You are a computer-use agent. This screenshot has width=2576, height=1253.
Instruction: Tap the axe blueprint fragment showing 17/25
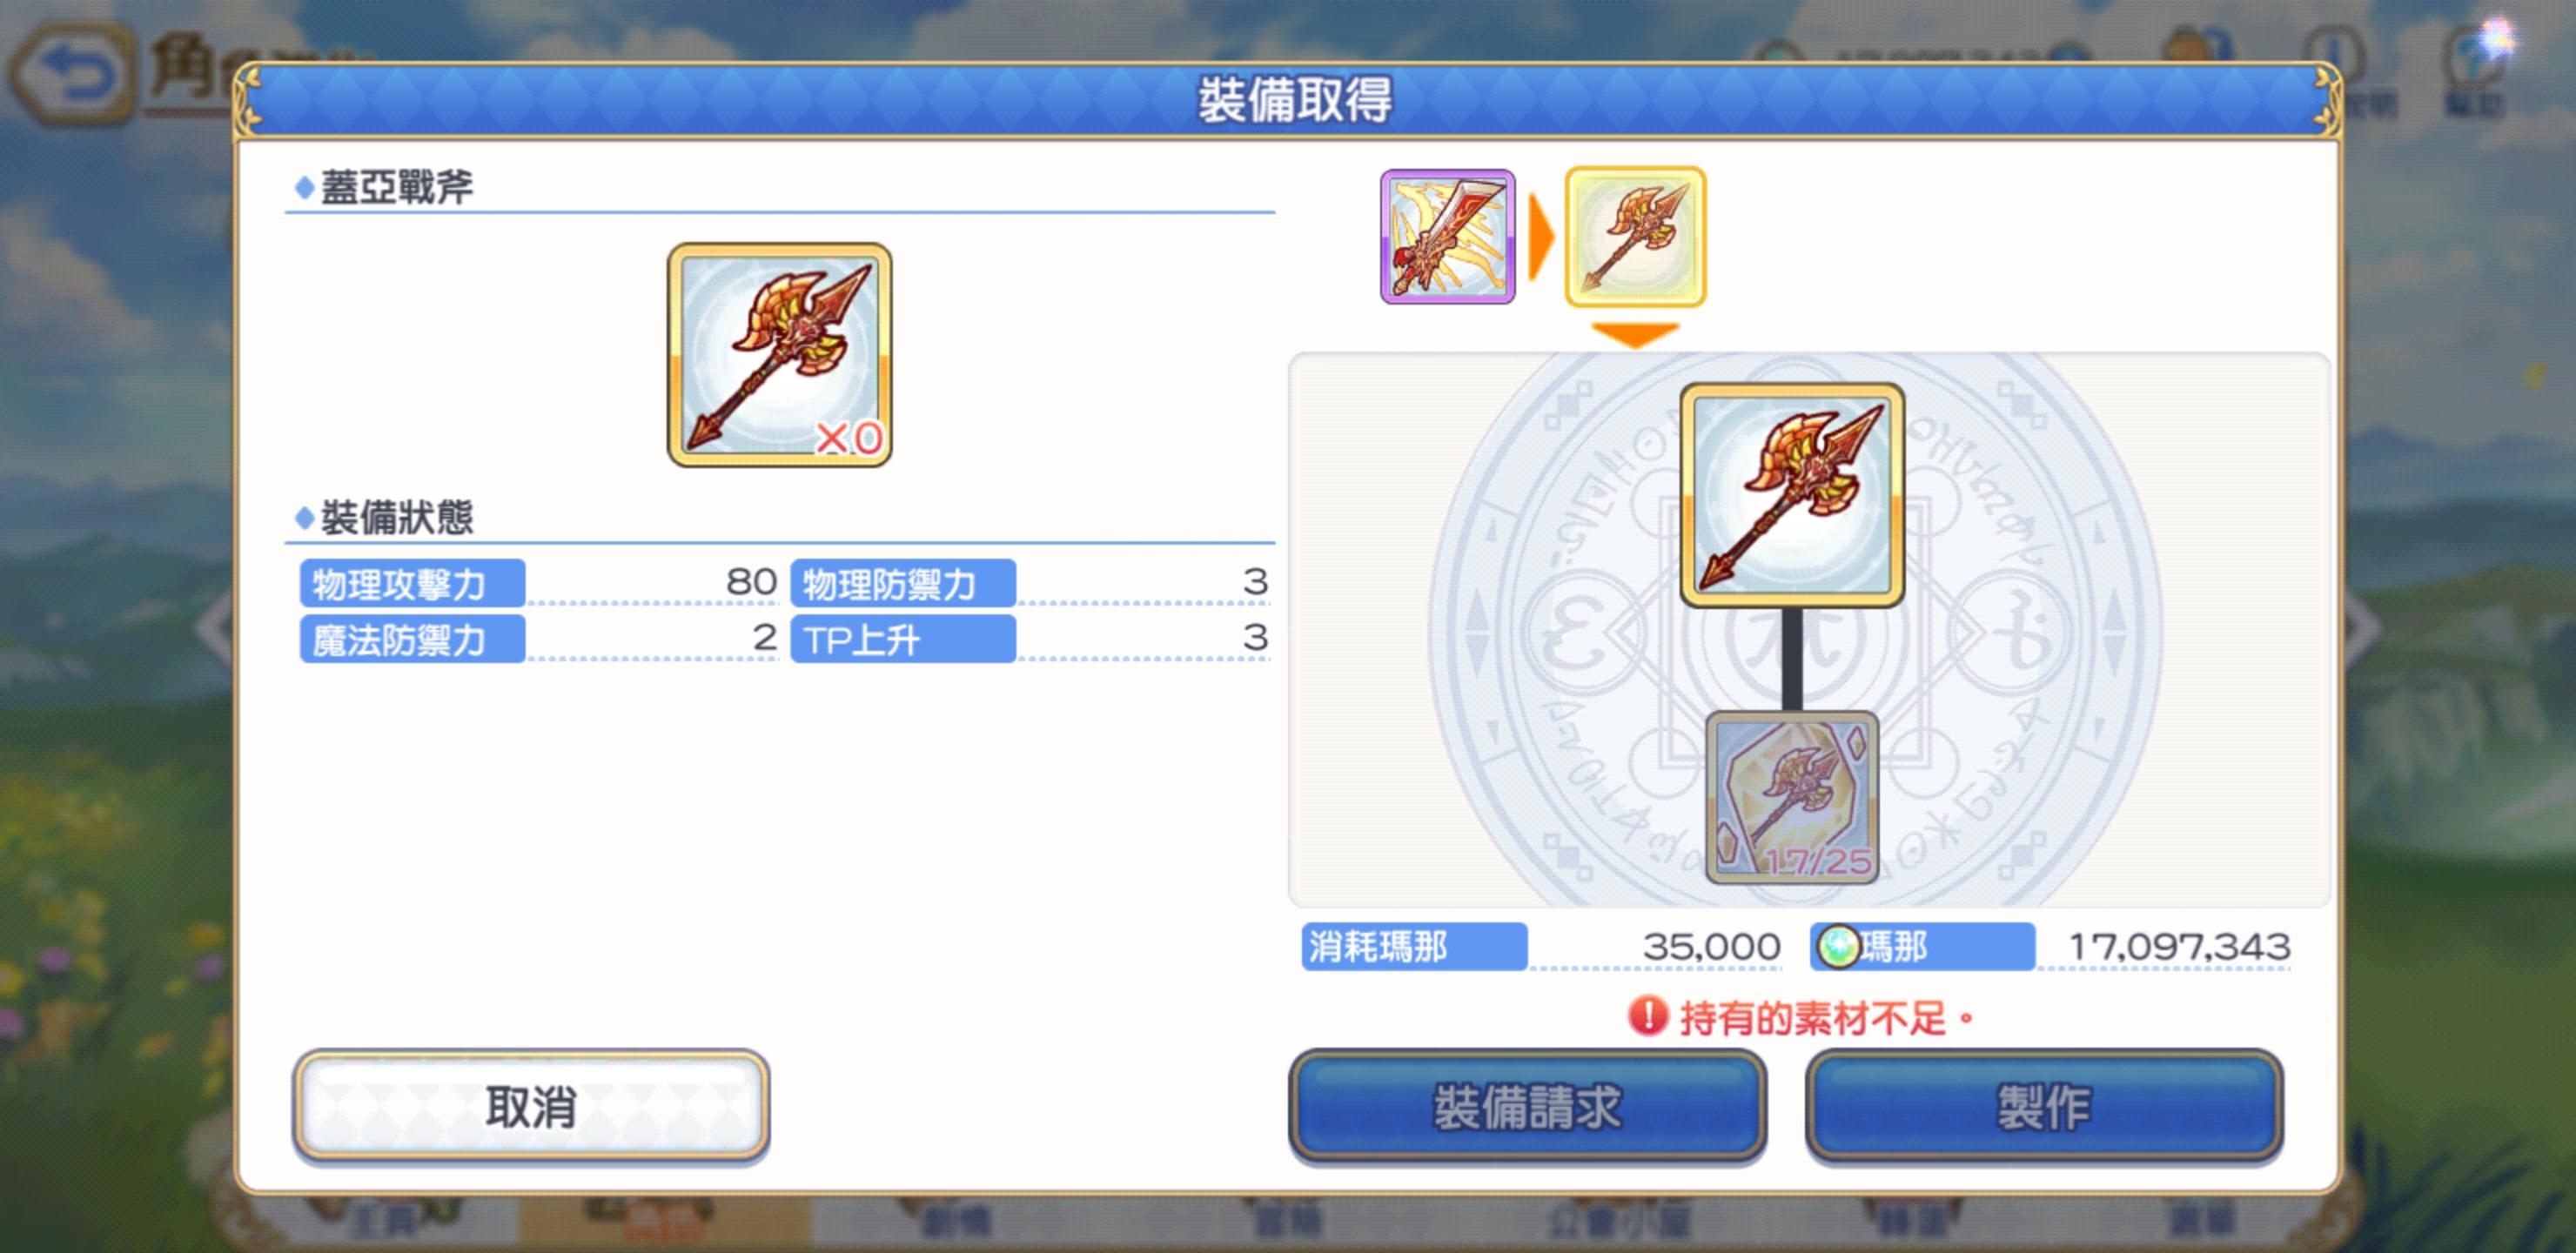coord(1791,797)
